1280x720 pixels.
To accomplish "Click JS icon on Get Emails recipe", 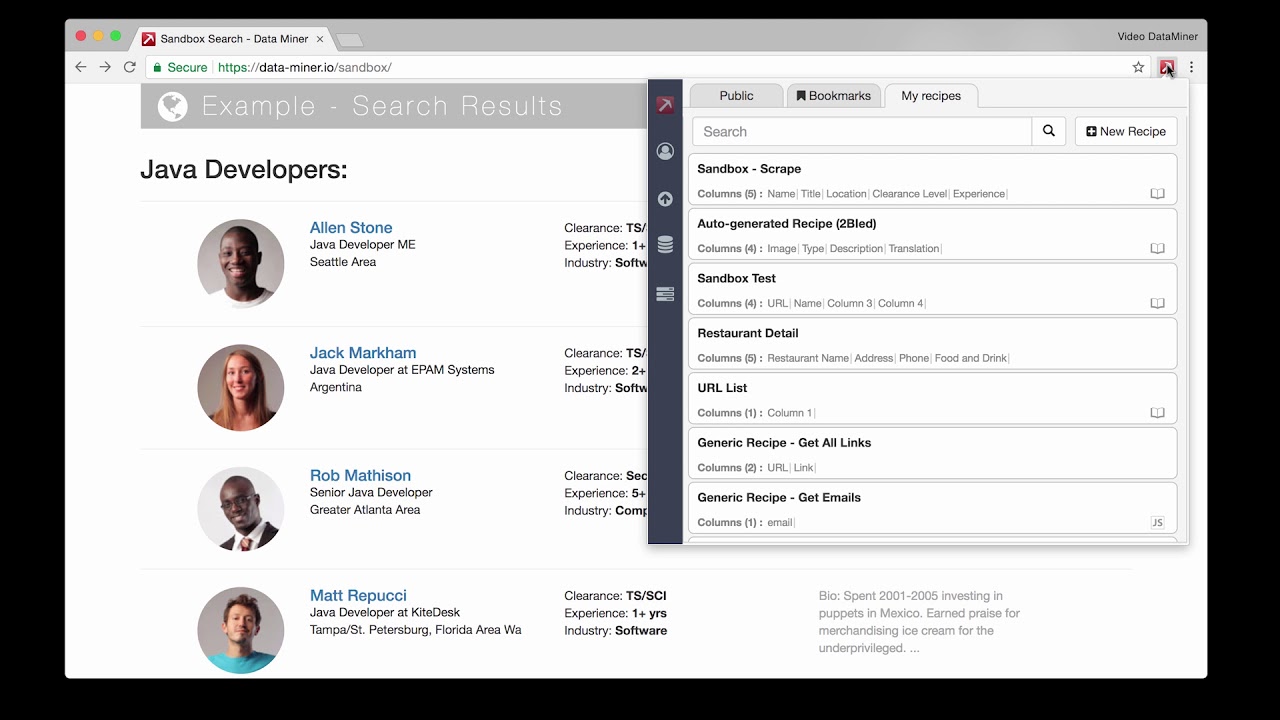I will tap(1157, 522).
